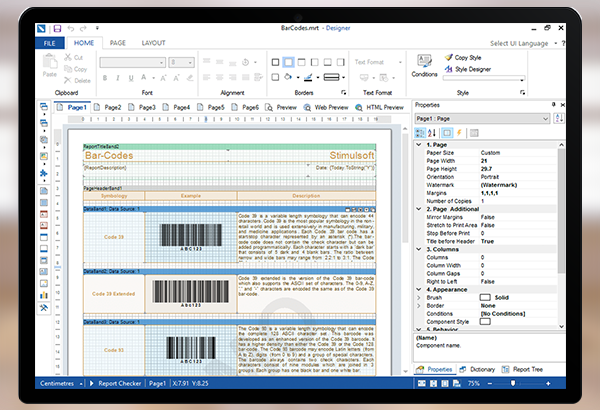The height and width of the screenshot is (410, 600).
Task: Click the zoom slider handle
Action: (x=513, y=383)
